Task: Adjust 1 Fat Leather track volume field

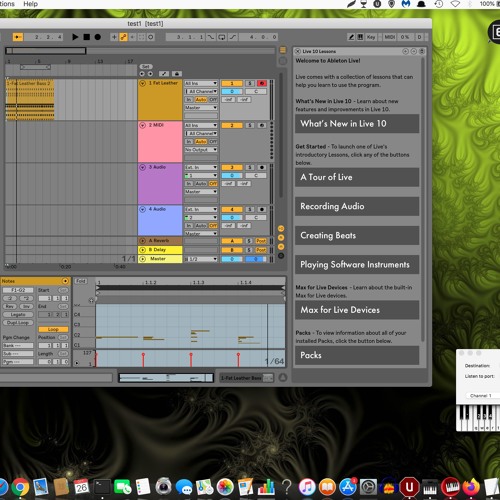Action: (232, 91)
